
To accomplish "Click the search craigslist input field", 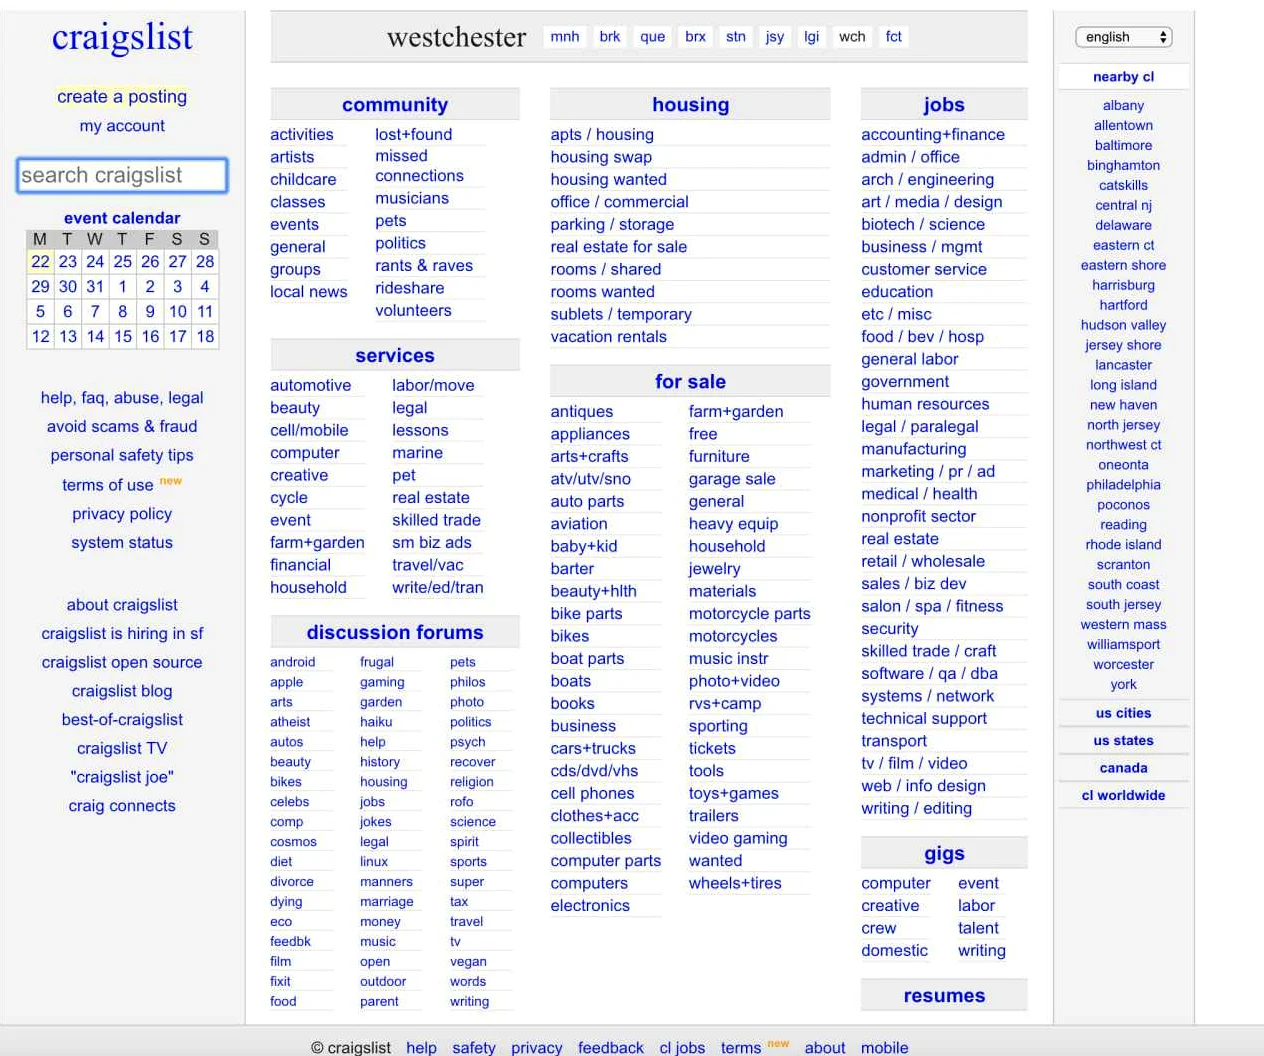I will (x=122, y=175).
